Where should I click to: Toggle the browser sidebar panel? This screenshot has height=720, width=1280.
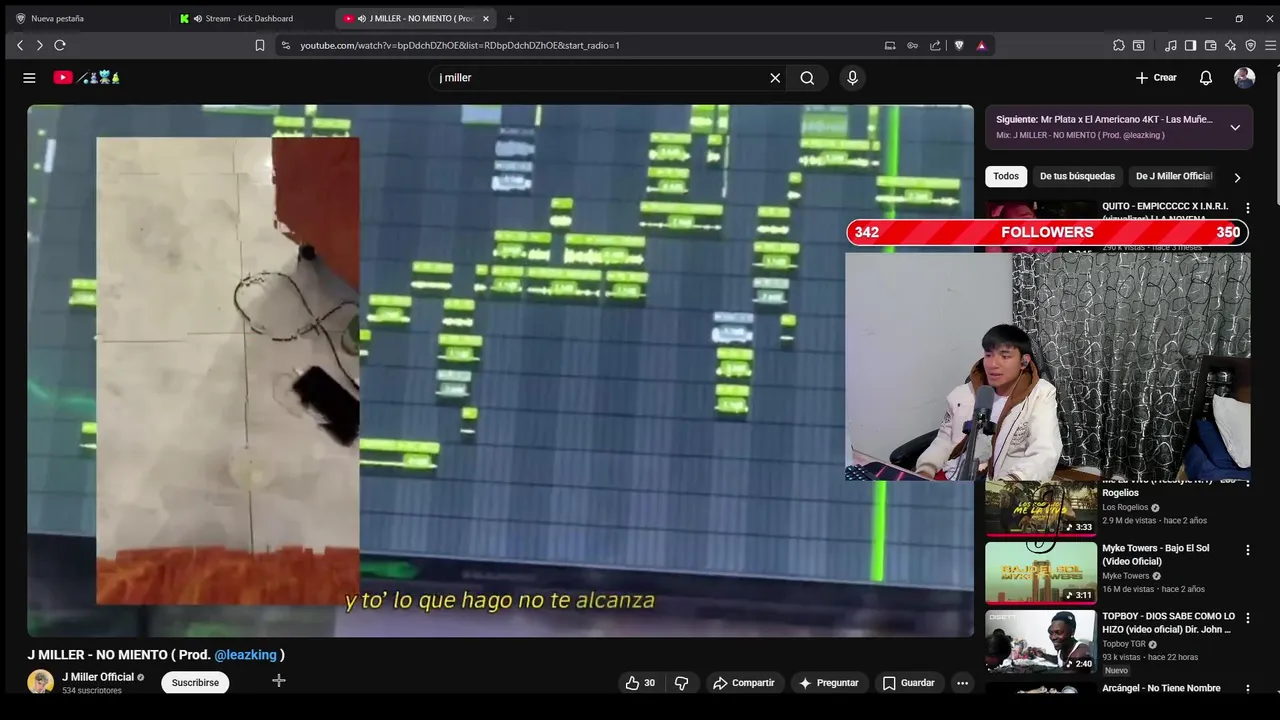(x=1190, y=45)
